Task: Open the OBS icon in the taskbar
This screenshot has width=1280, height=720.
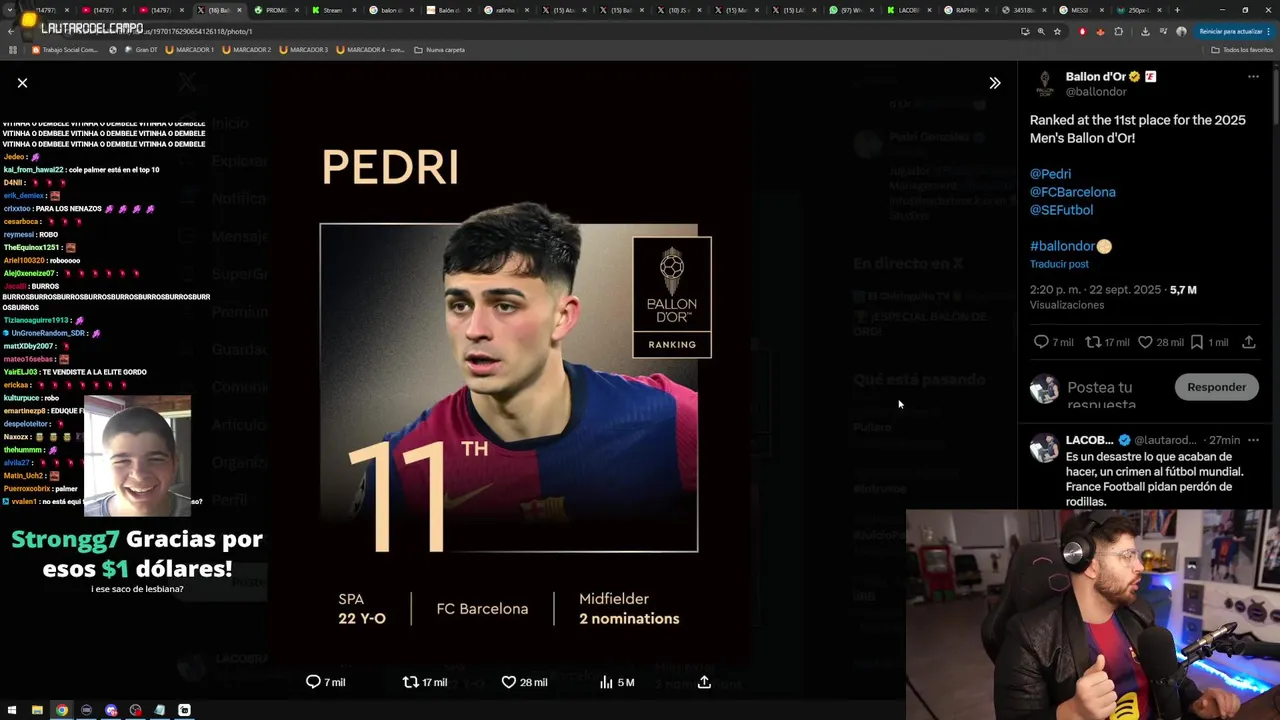Action: (x=135, y=710)
